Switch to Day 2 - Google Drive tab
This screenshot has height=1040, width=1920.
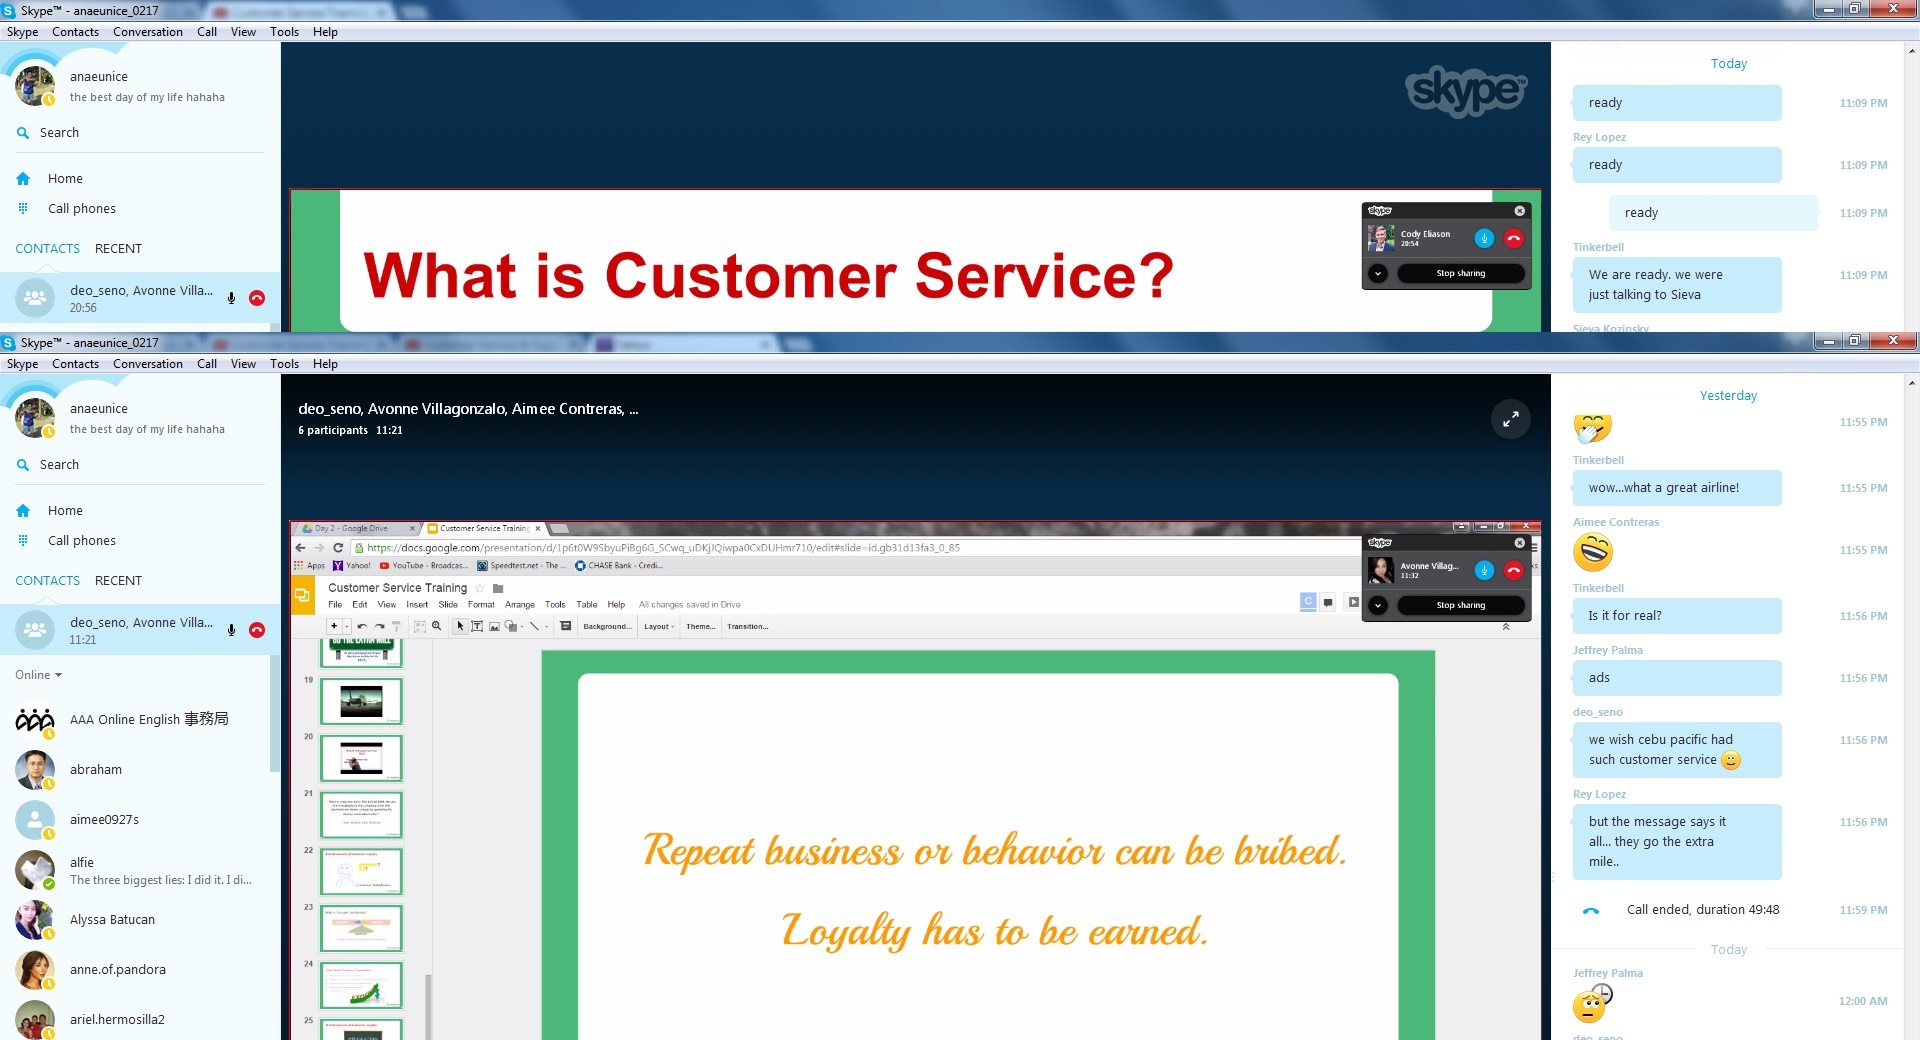point(356,528)
